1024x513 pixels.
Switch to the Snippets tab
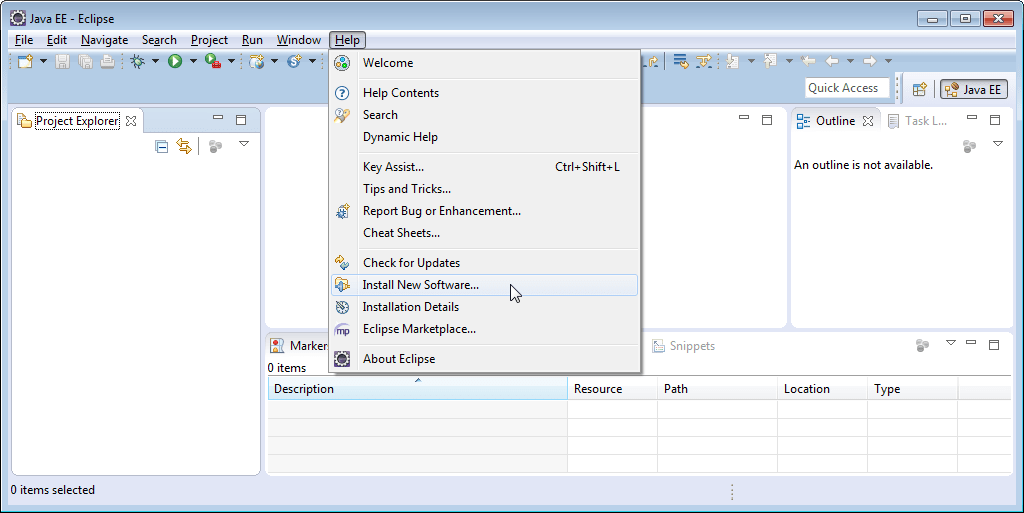684,346
